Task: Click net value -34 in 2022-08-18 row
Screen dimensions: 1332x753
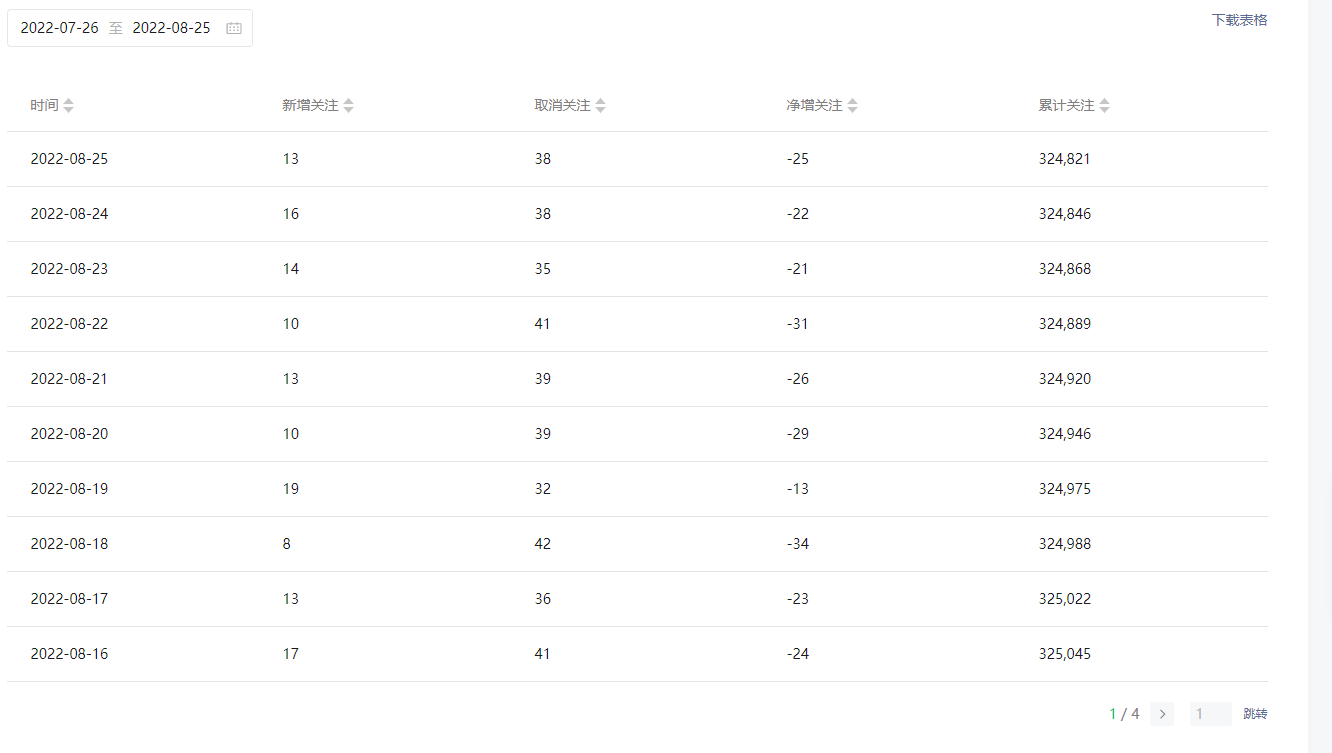Action: (x=798, y=544)
